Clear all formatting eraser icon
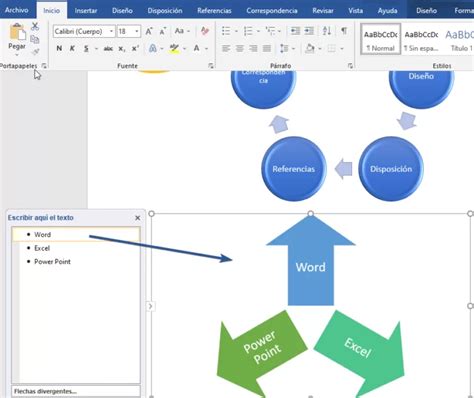474x398 pixels. coord(205,31)
